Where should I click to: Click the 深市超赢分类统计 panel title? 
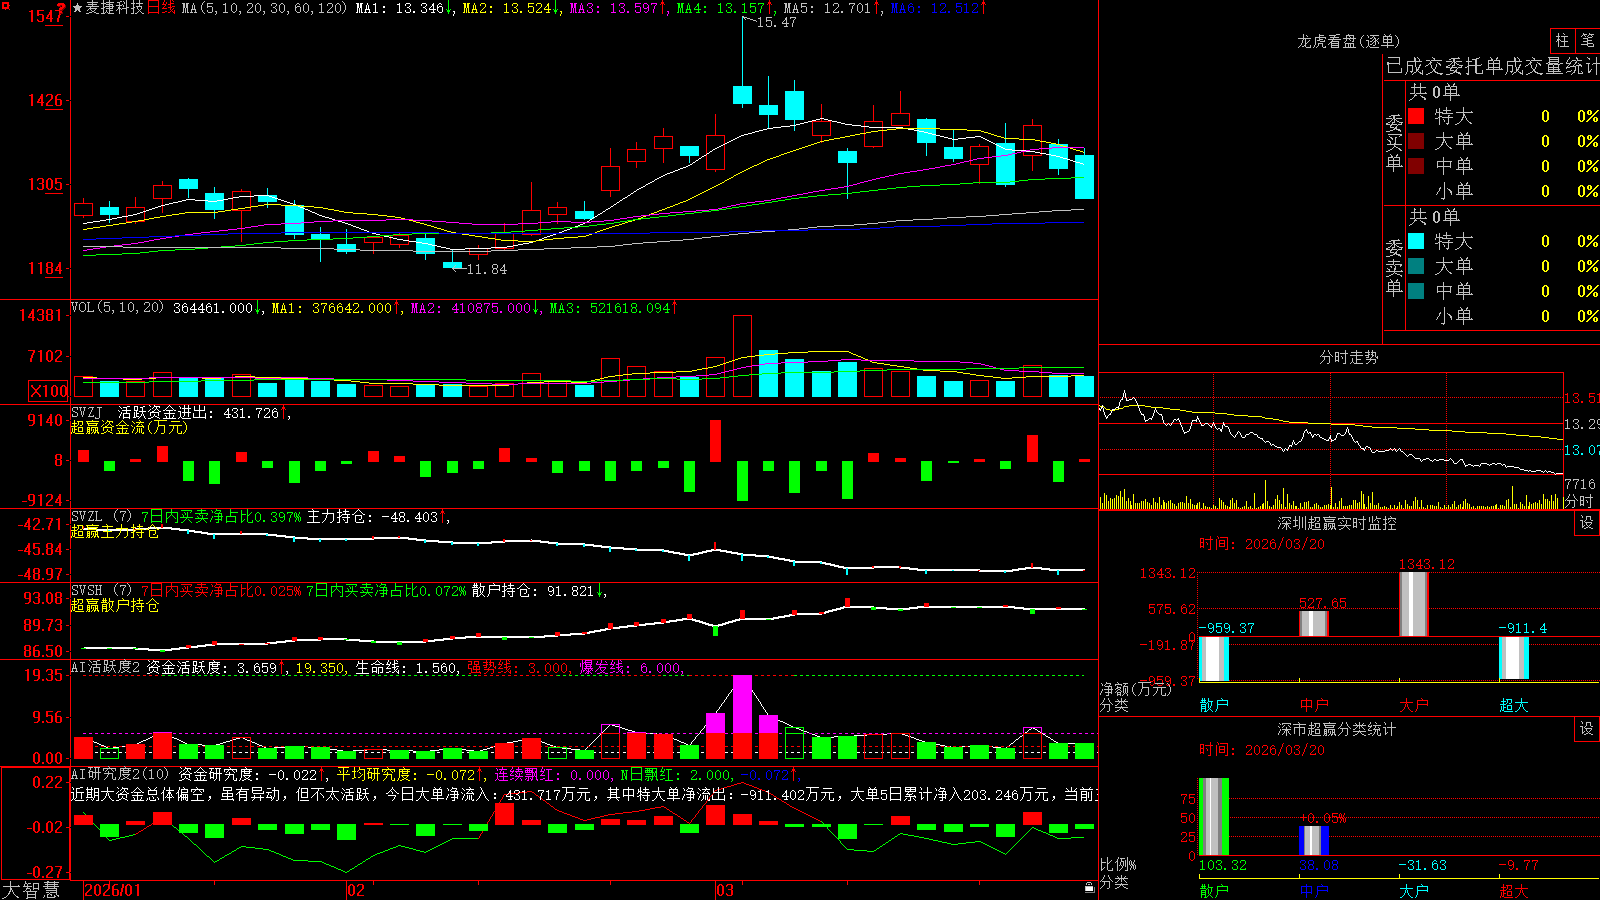tap(1336, 729)
